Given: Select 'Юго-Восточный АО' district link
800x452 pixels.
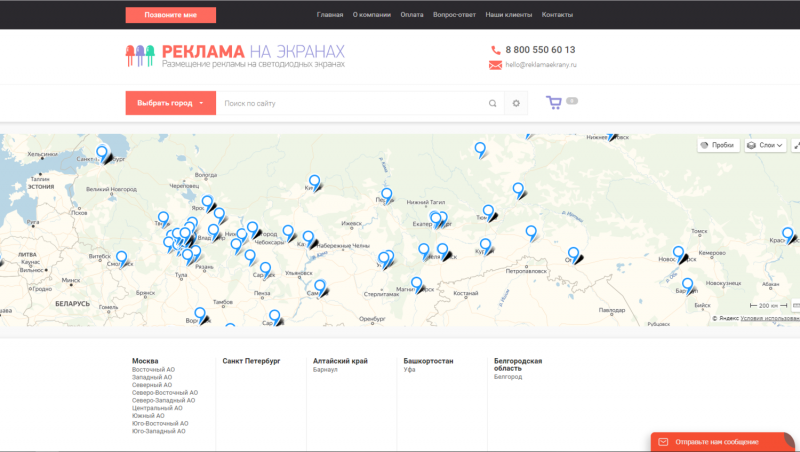Looking at the screenshot, I should click(160, 423).
